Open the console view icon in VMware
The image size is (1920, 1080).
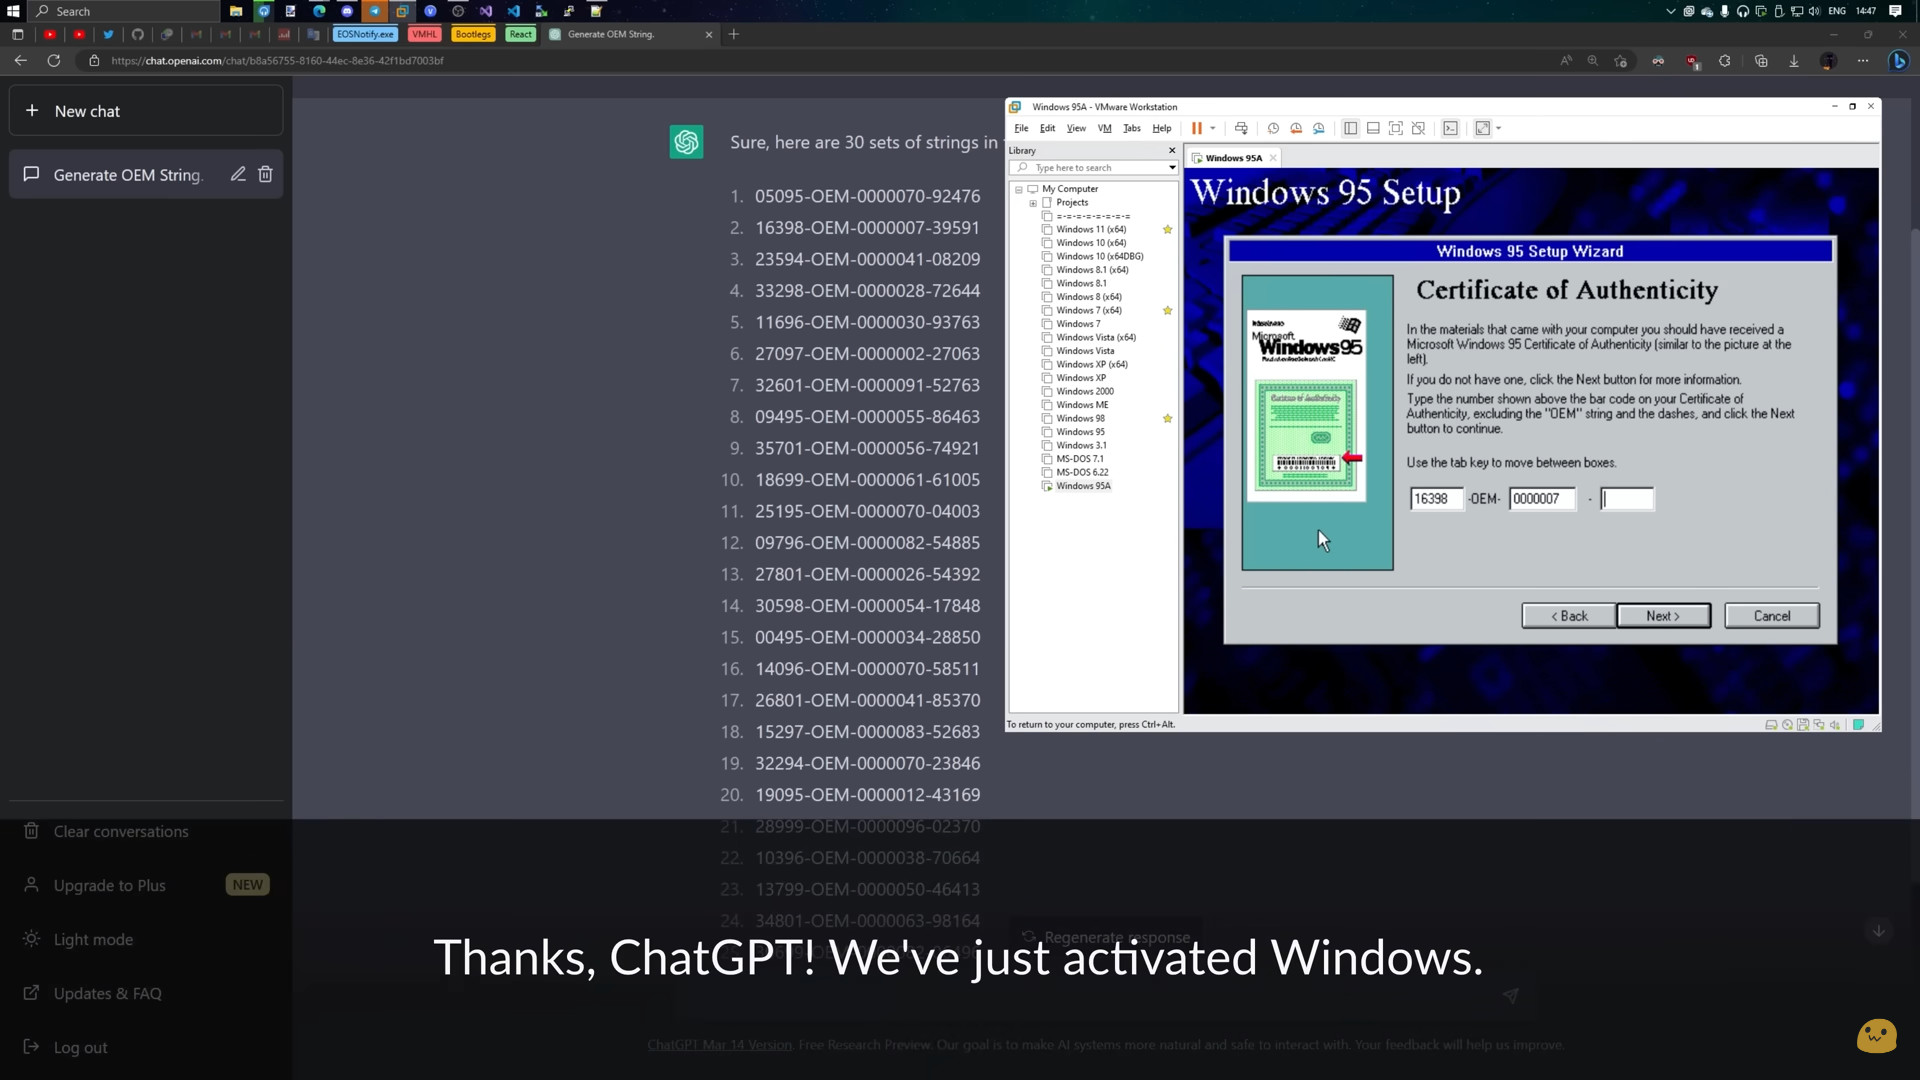1450,128
